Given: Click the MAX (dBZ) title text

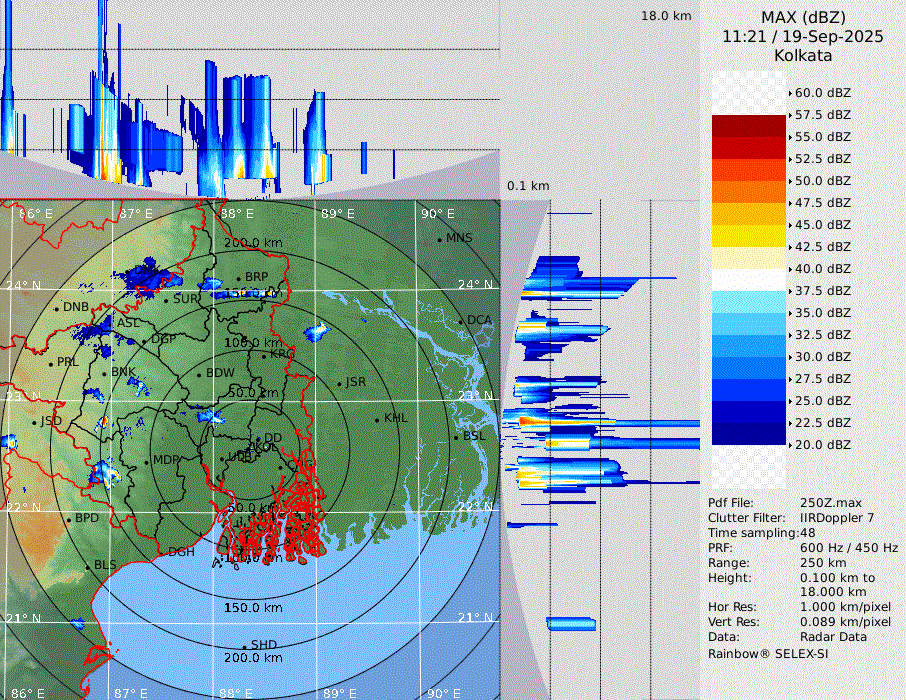Looking at the screenshot, I should click(x=803, y=17).
